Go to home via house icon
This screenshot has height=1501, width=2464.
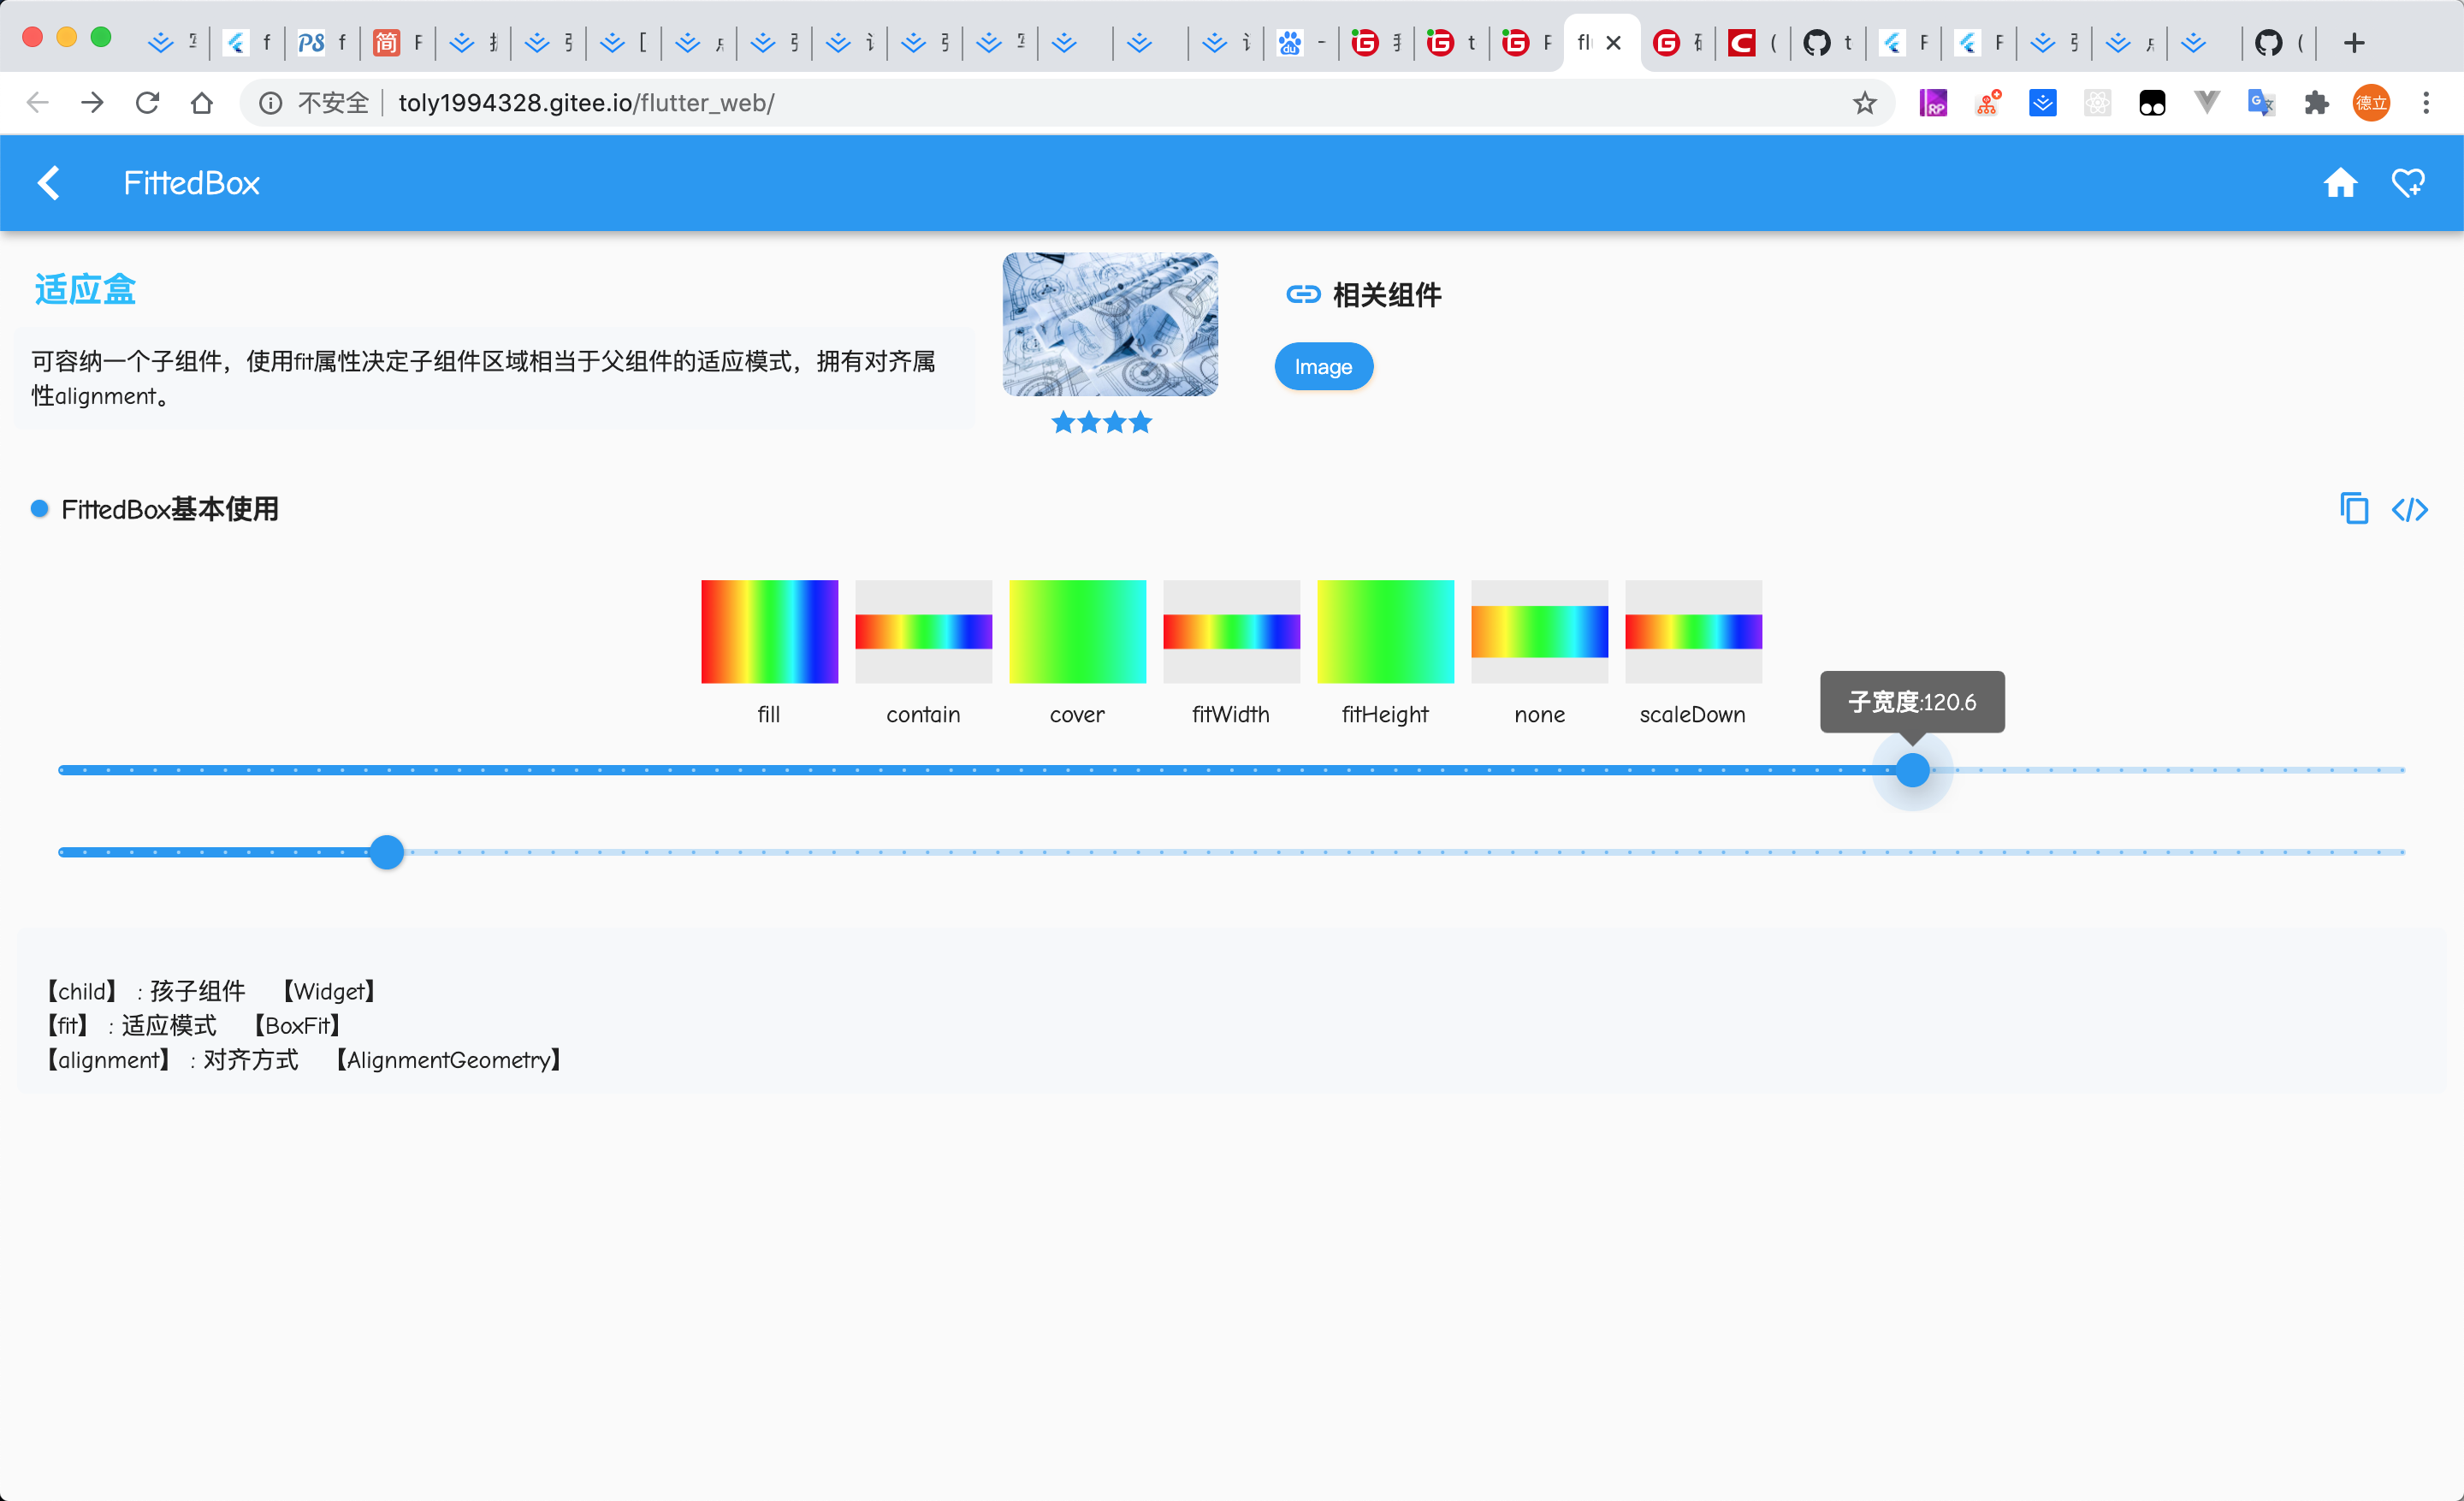2339,183
